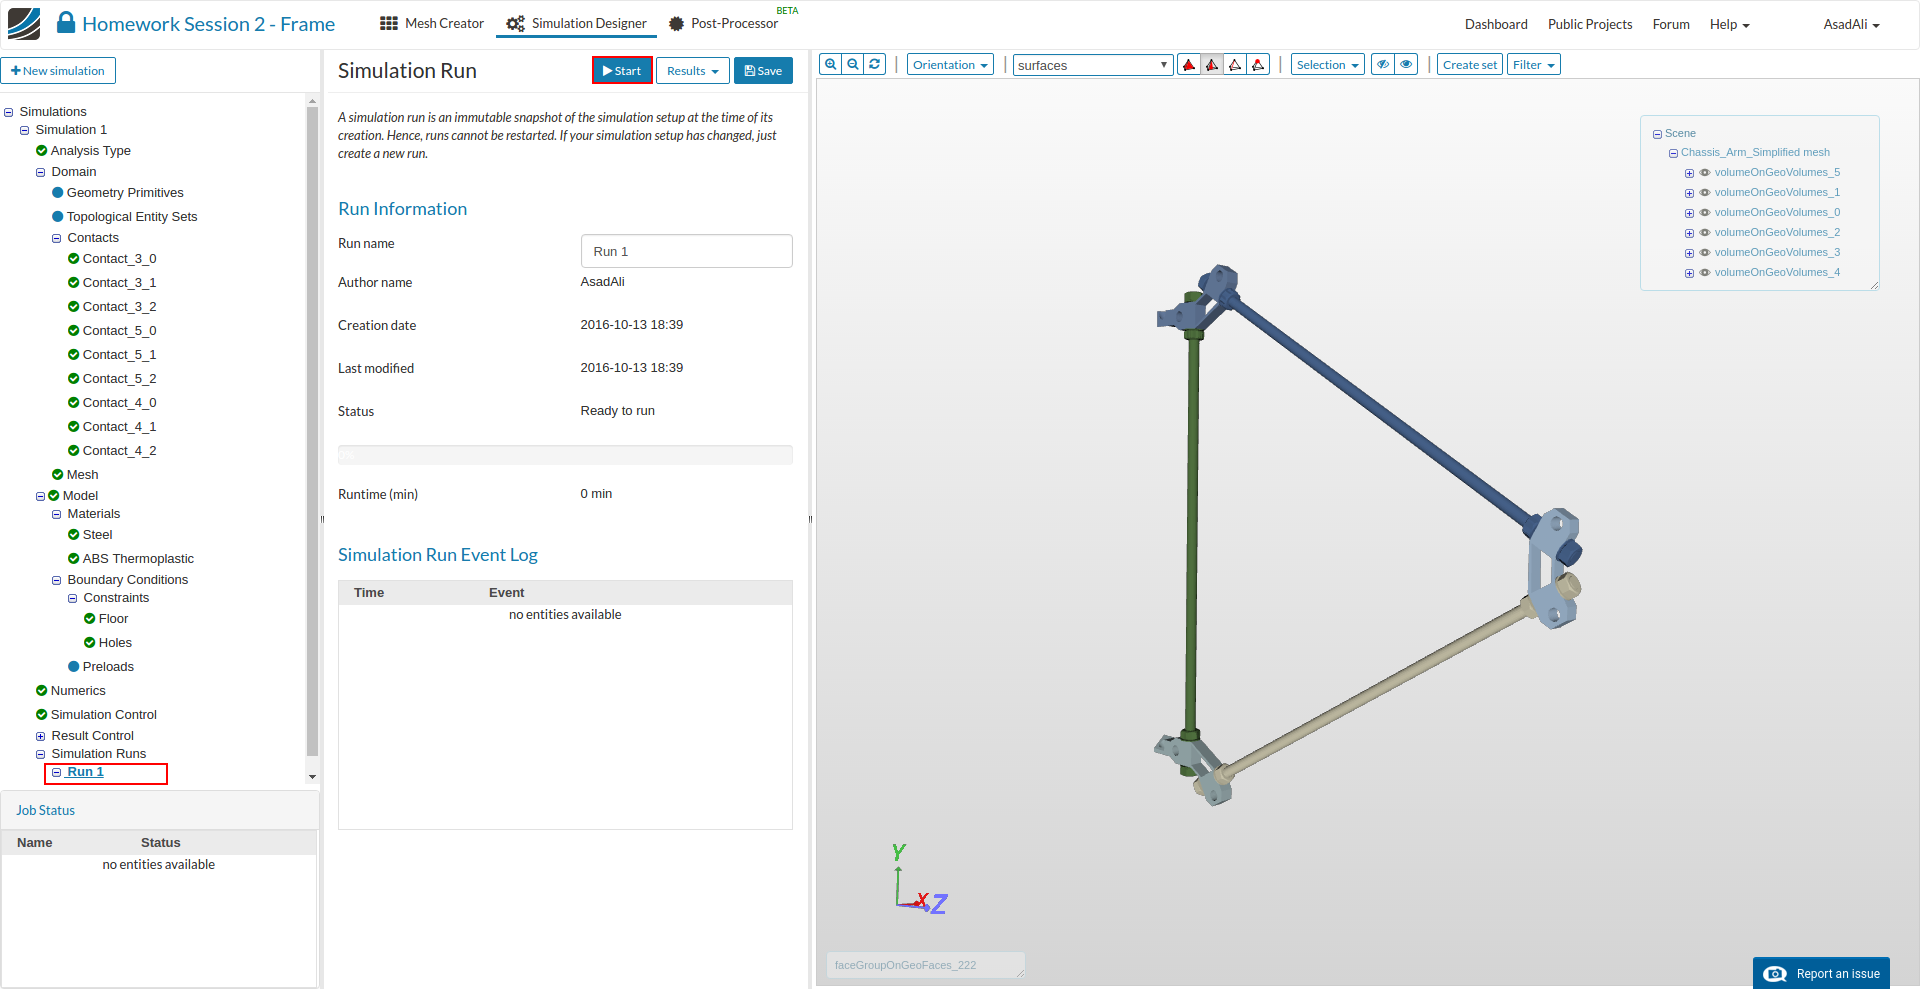1920x989 pixels.
Task: Click the hide selection crossed-eye icon
Action: [1383, 64]
